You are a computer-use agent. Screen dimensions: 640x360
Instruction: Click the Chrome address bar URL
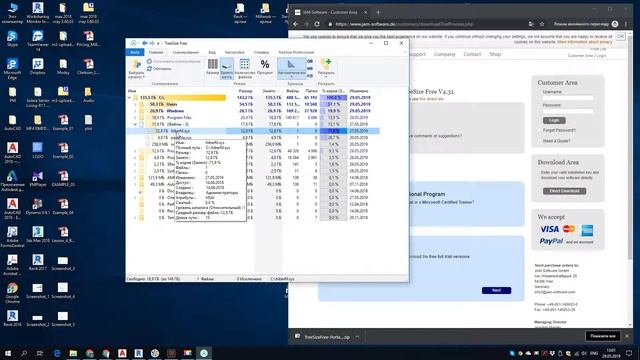click(404, 24)
